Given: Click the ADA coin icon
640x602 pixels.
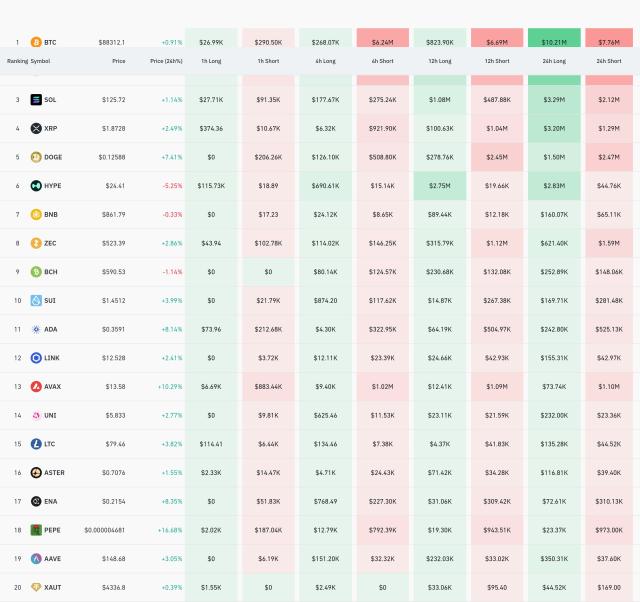Looking at the screenshot, I should pos(36,329).
